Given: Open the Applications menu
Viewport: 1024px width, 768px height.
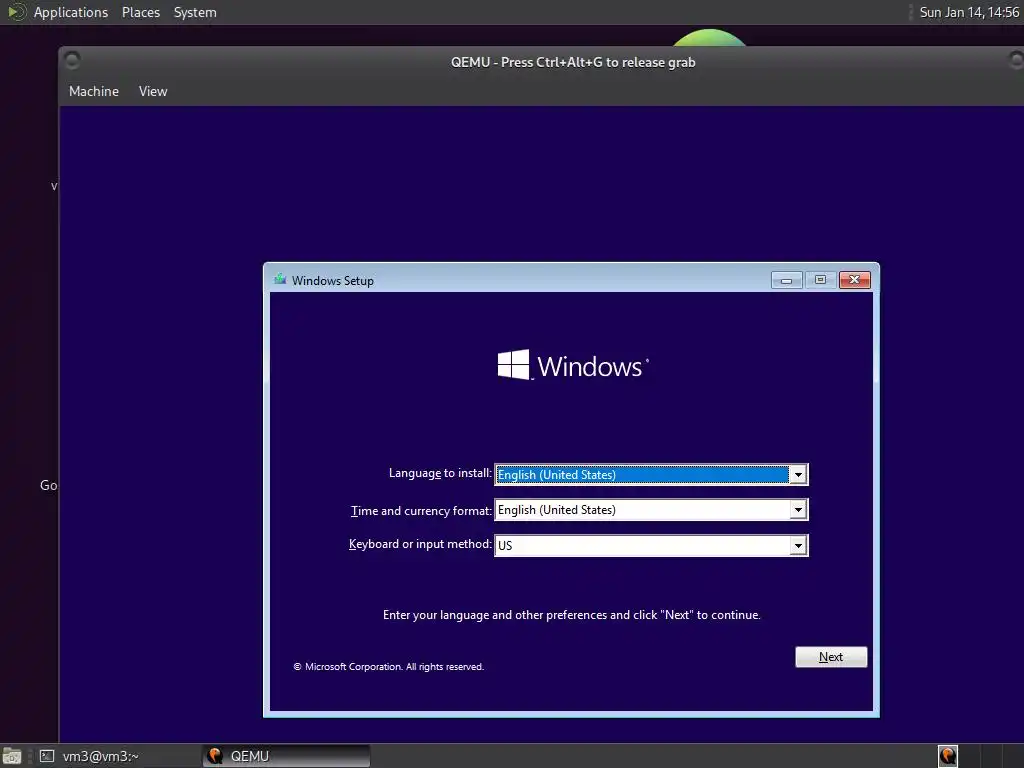Looking at the screenshot, I should pyautogui.click(x=71, y=12).
